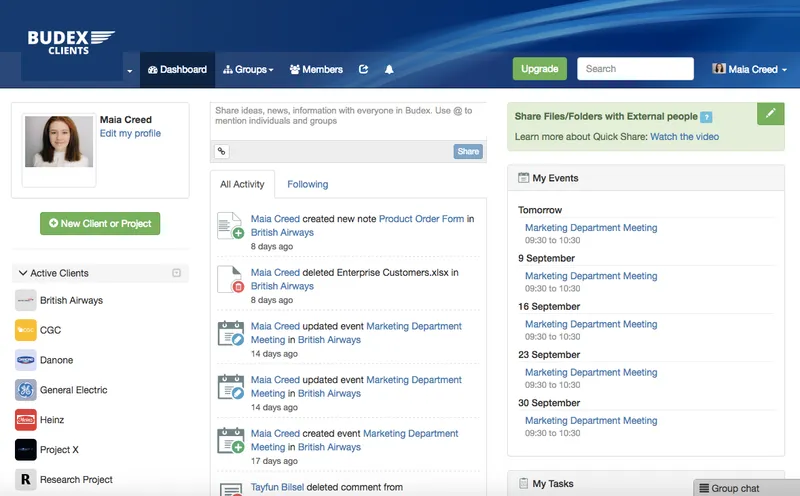Click the new note icon for Product Order Form
The height and width of the screenshot is (496, 800).
(230, 226)
